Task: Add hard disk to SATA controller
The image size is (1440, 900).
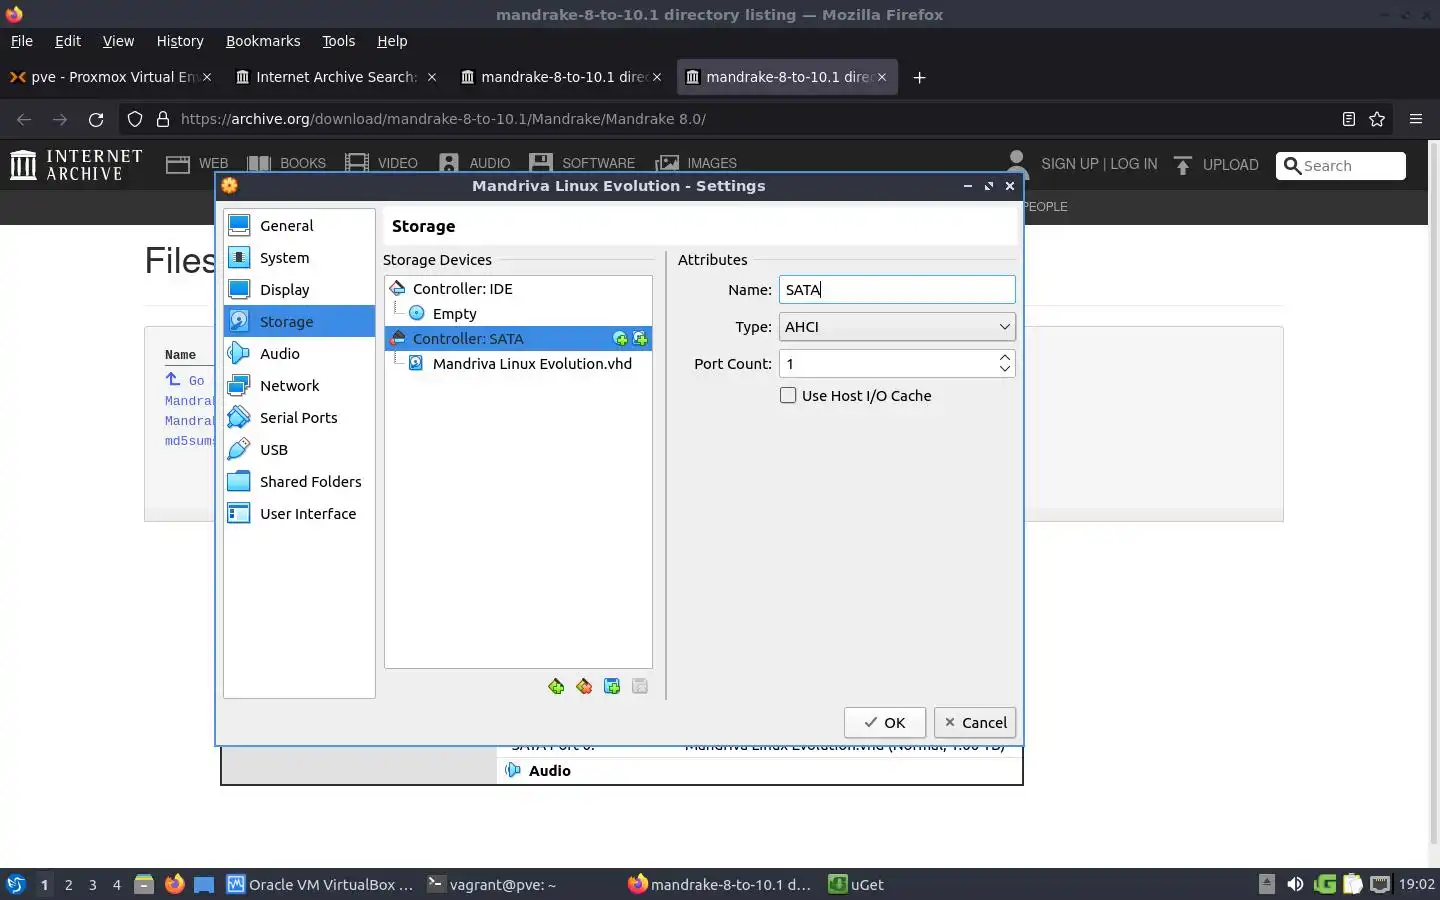Action: tap(640, 339)
